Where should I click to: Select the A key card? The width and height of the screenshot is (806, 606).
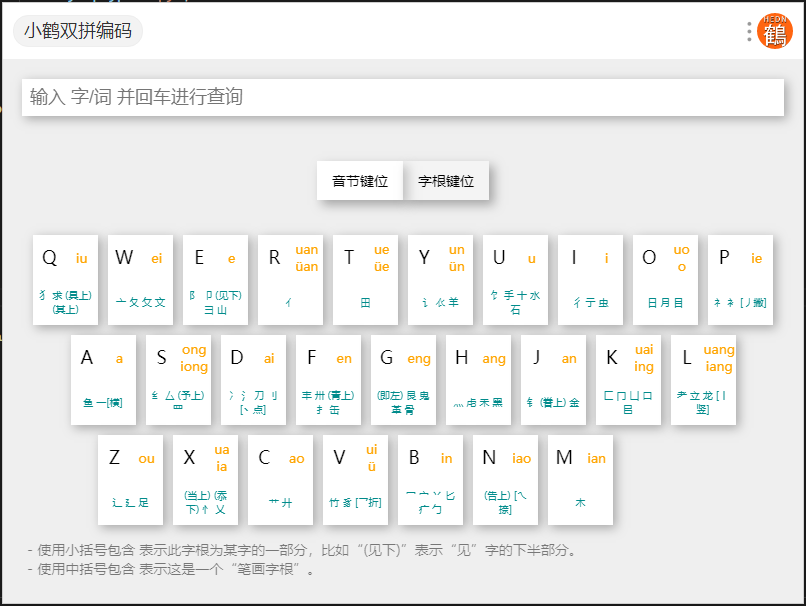pyautogui.click(x=103, y=380)
